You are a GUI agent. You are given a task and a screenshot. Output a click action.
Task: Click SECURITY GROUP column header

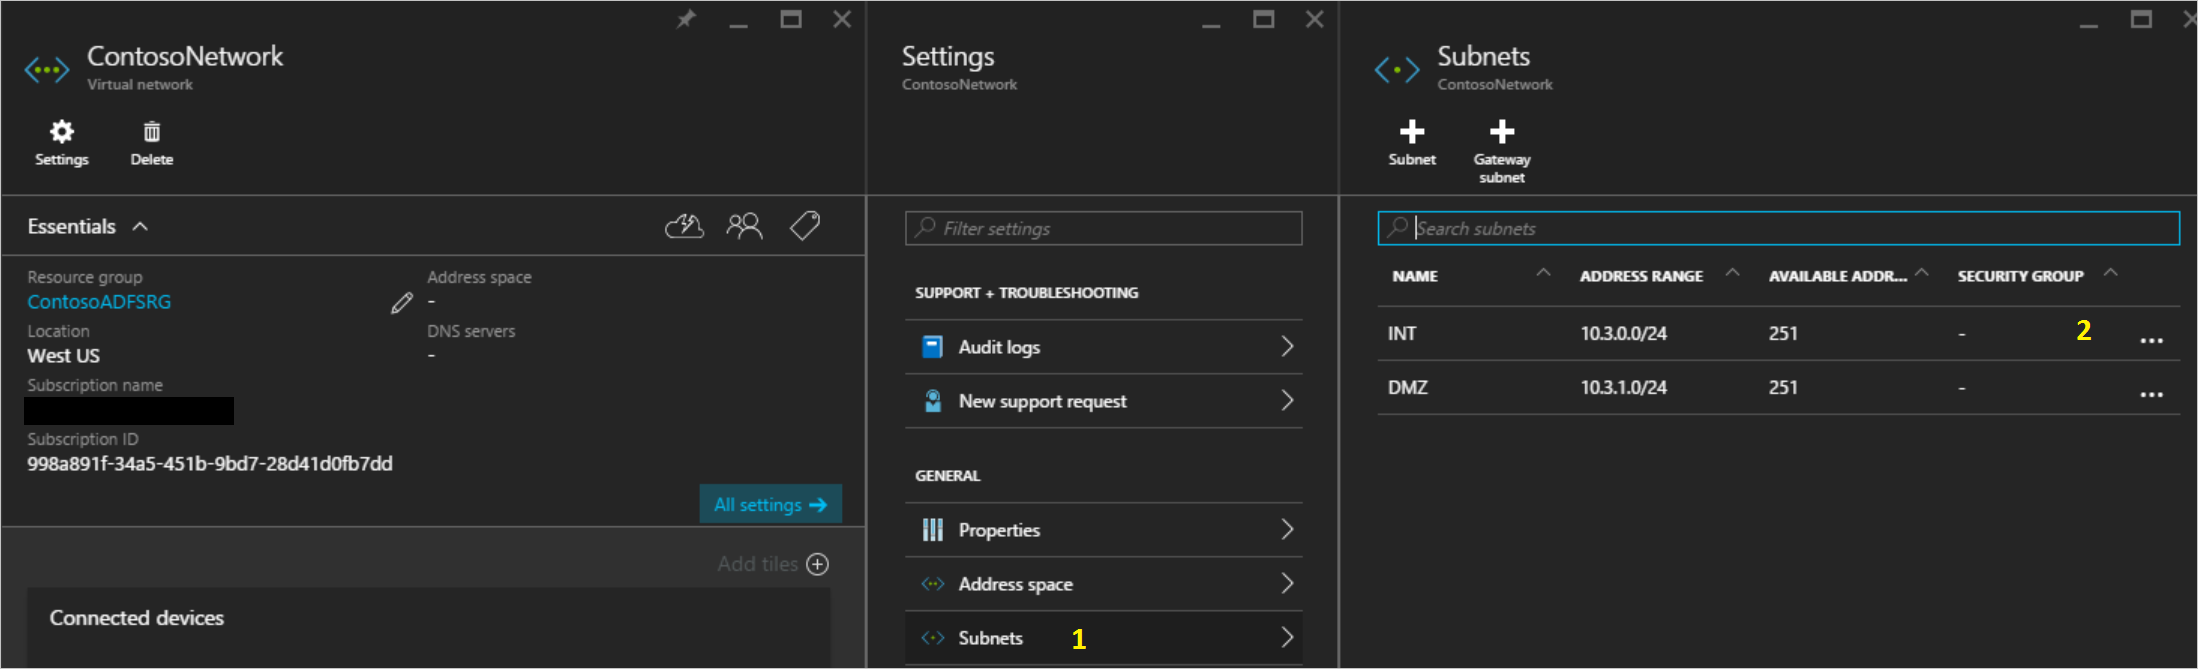tap(2020, 276)
